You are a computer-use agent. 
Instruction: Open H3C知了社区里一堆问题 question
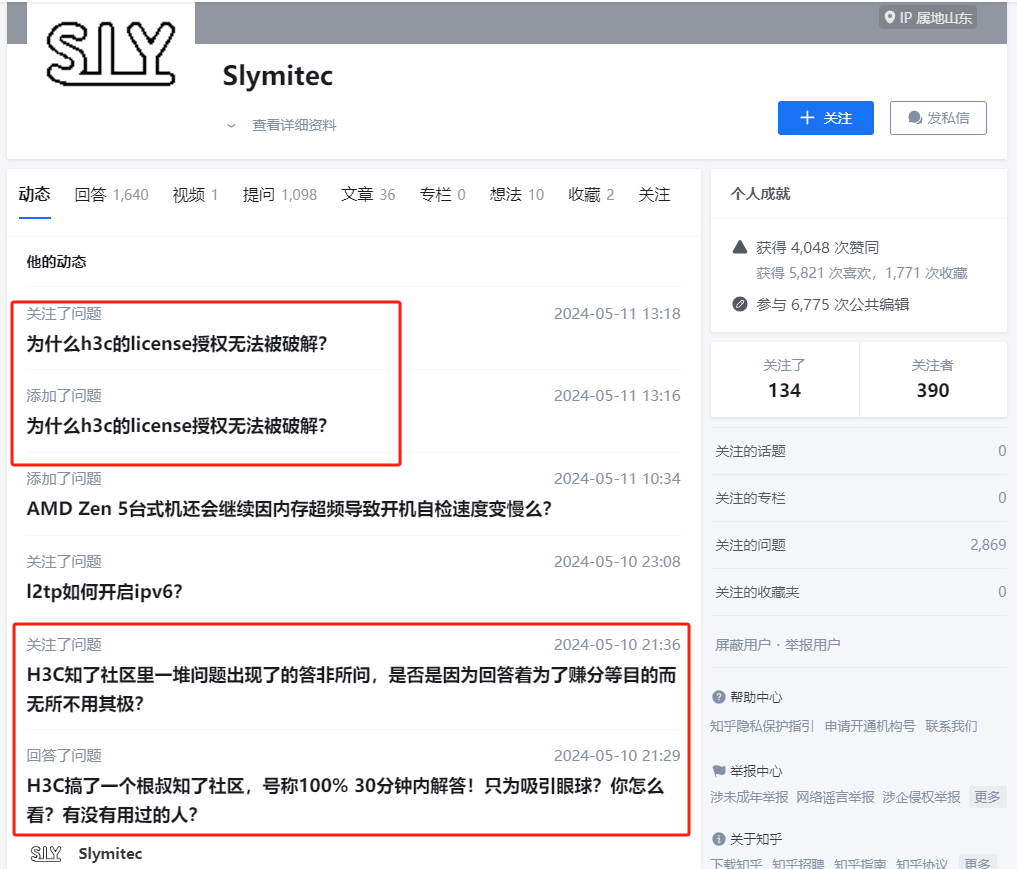[351, 689]
